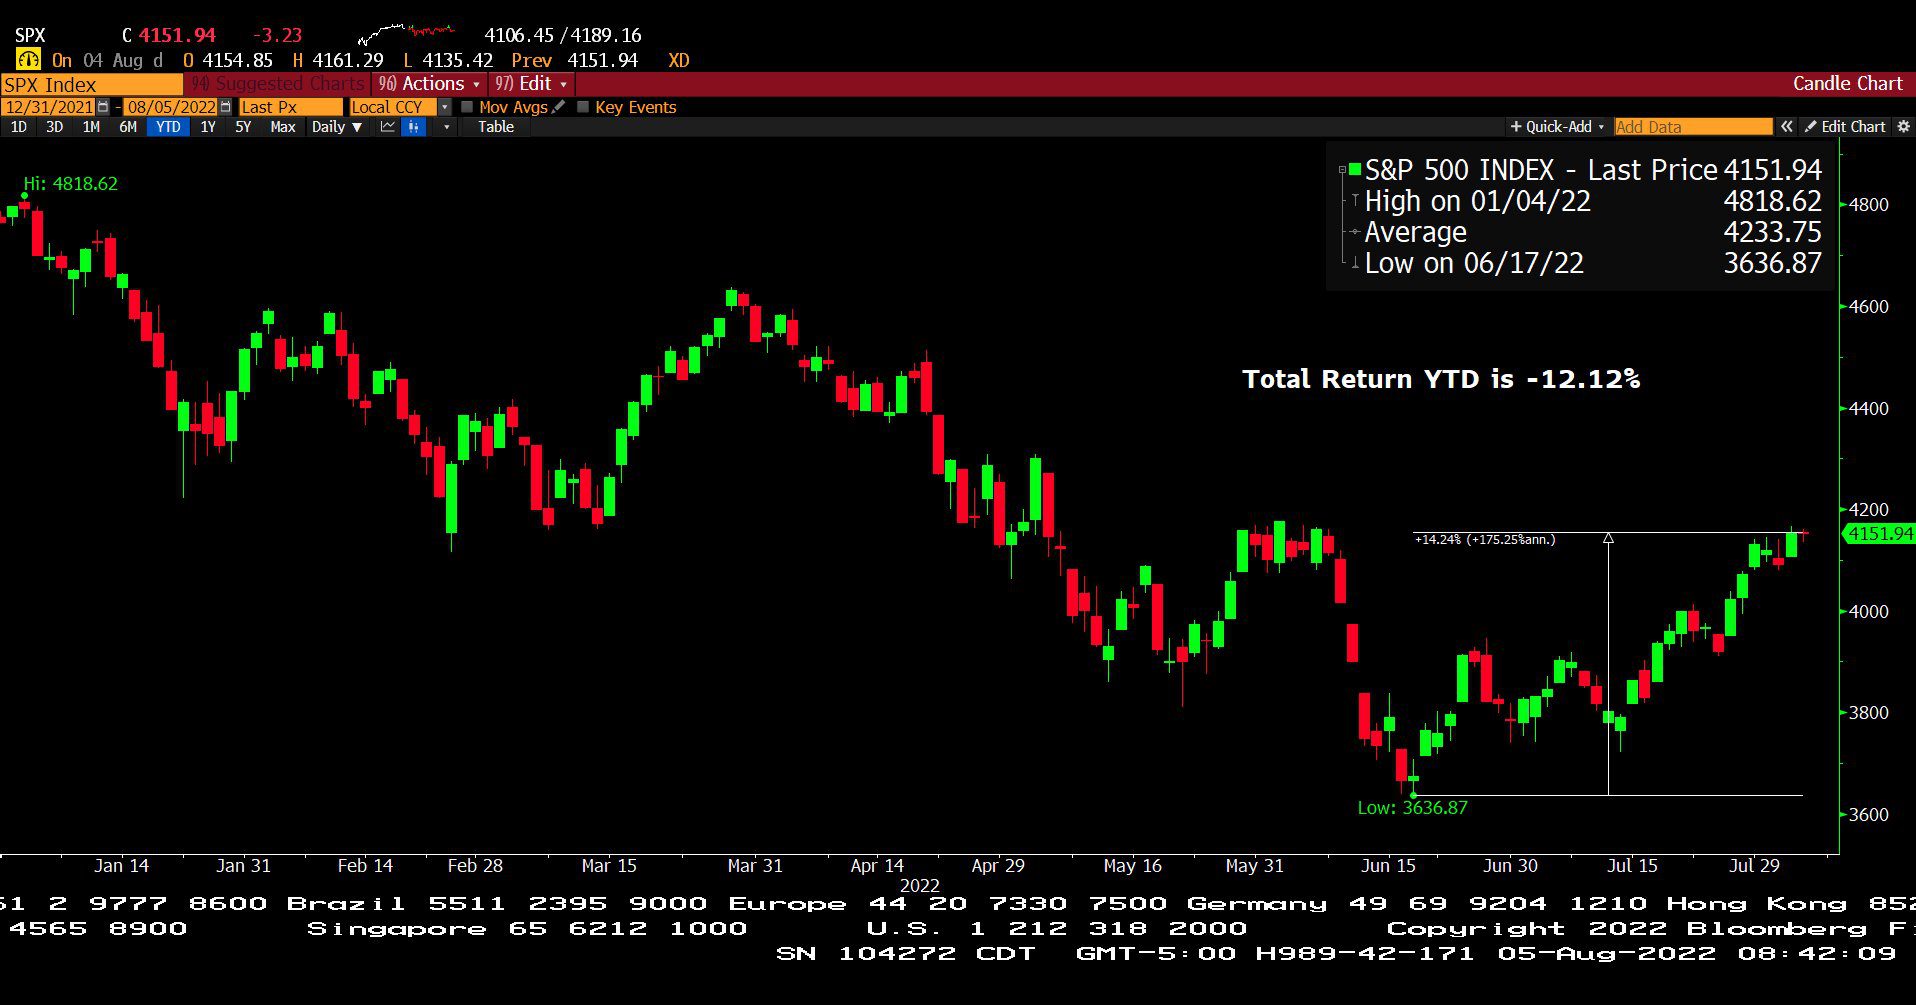Select the 1Y range tab
This screenshot has width=1916, height=1005.
pos(208,127)
